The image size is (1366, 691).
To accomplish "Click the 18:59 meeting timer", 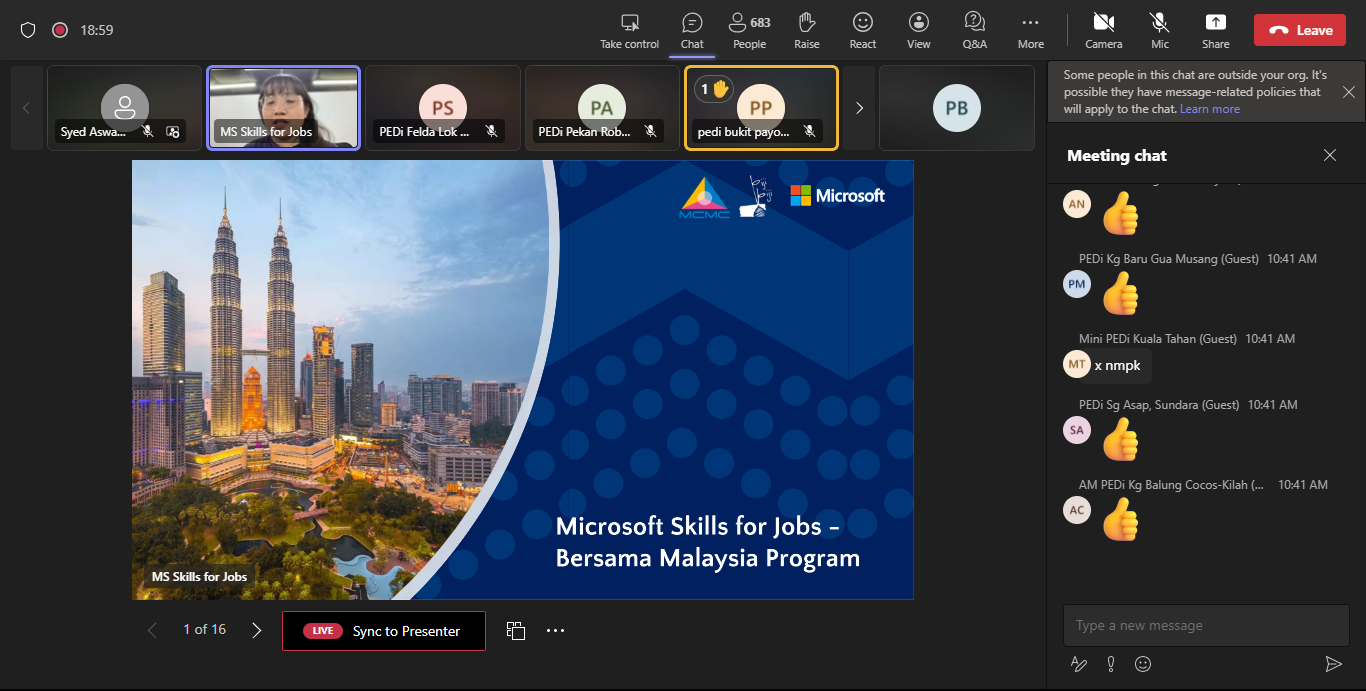I will coord(97,30).
